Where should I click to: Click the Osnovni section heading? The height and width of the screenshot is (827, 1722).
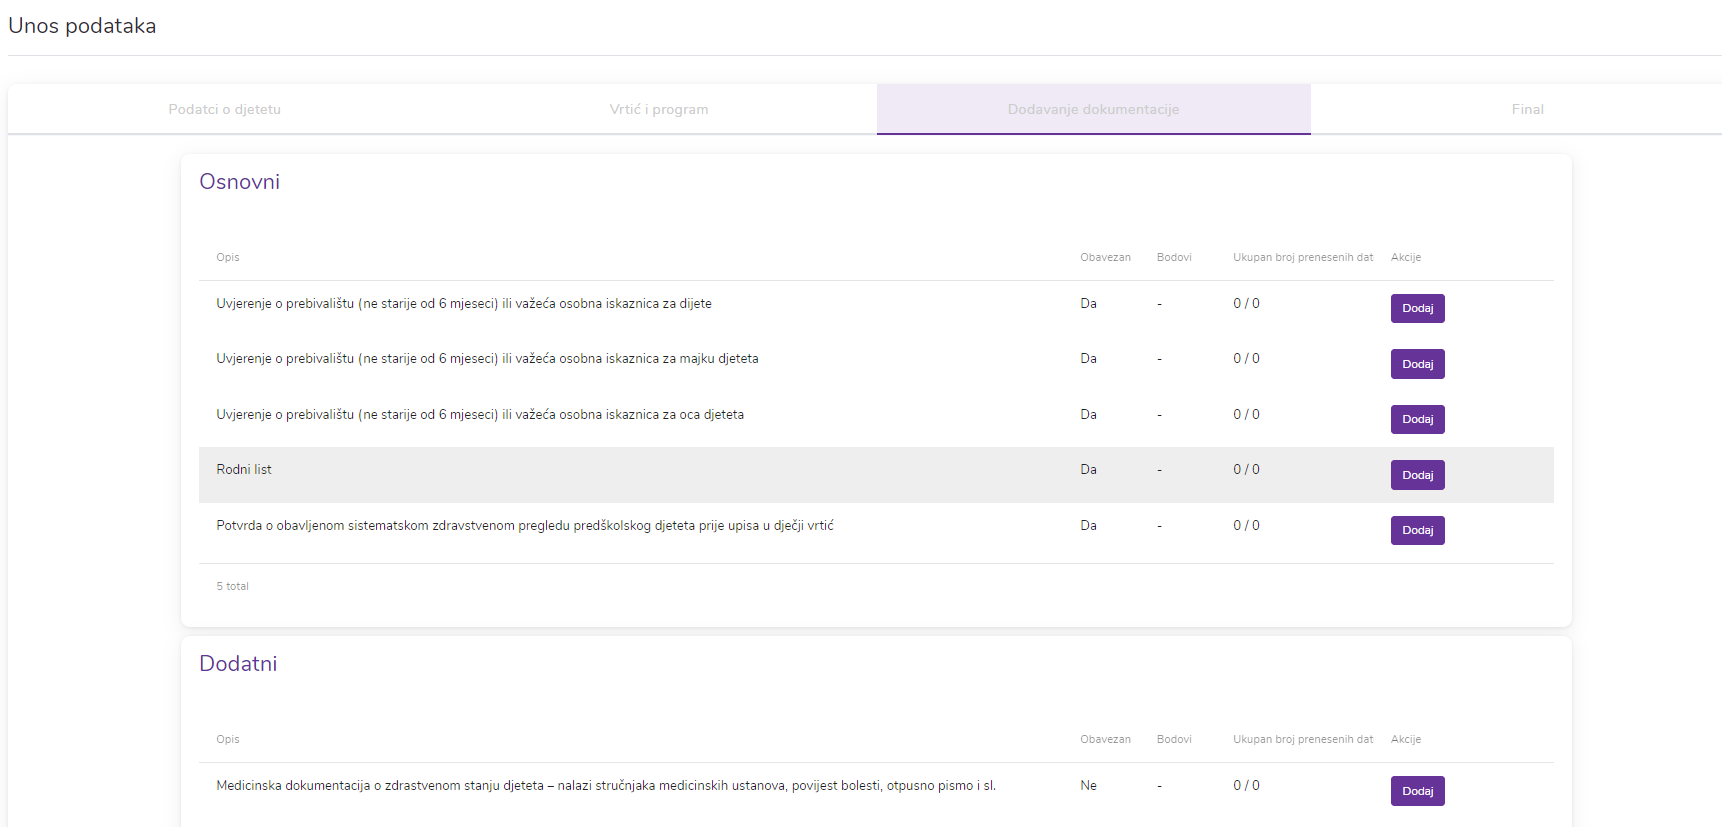click(x=240, y=182)
